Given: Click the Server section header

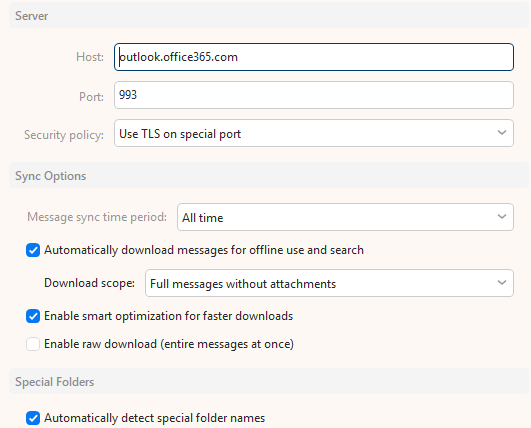Looking at the screenshot, I should tap(269, 16).
